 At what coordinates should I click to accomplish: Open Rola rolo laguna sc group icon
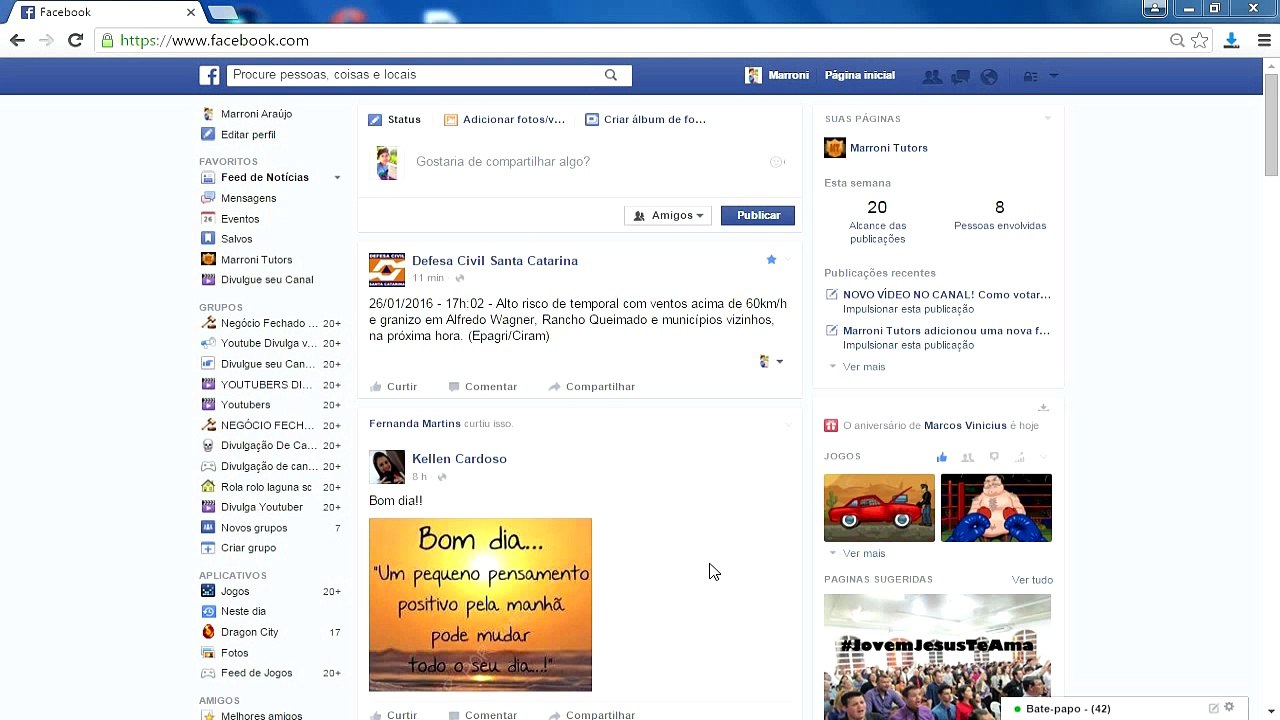point(208,487)
